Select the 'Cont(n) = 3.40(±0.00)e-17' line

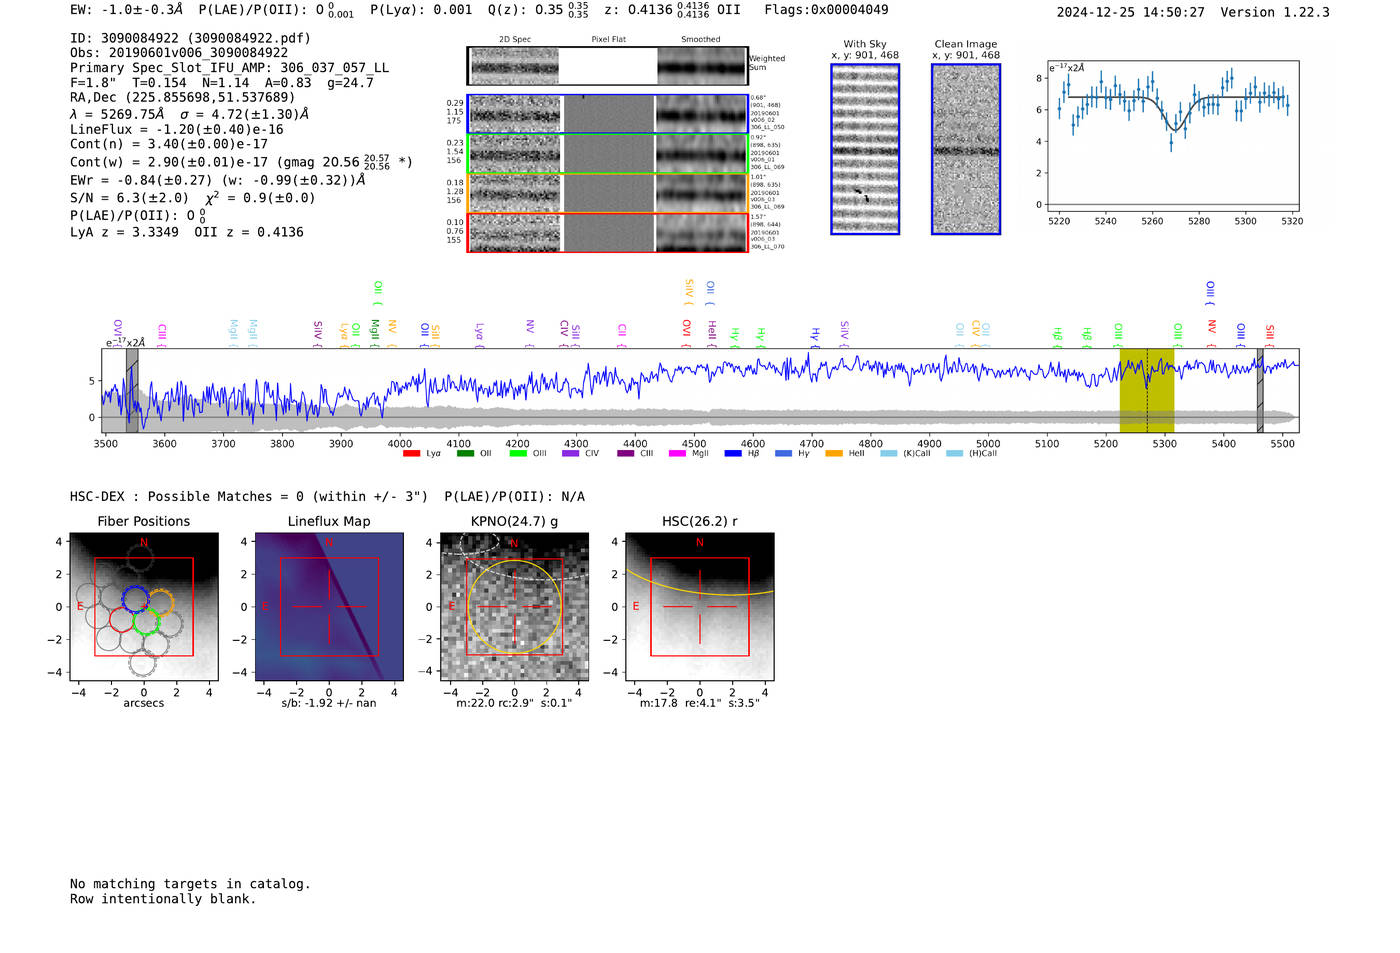(x=169, y=144)
